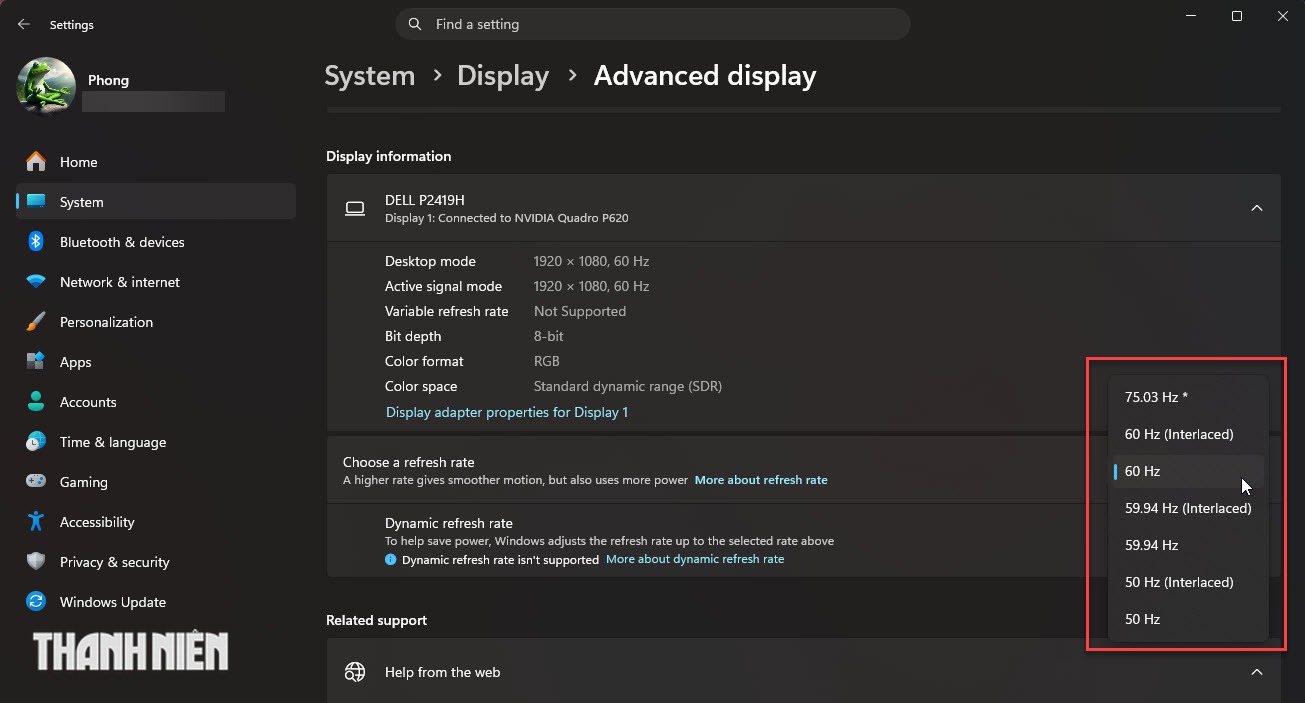Open Bluetooth & devices icon
Screen dimensions: 1305x703
(36, 242)
